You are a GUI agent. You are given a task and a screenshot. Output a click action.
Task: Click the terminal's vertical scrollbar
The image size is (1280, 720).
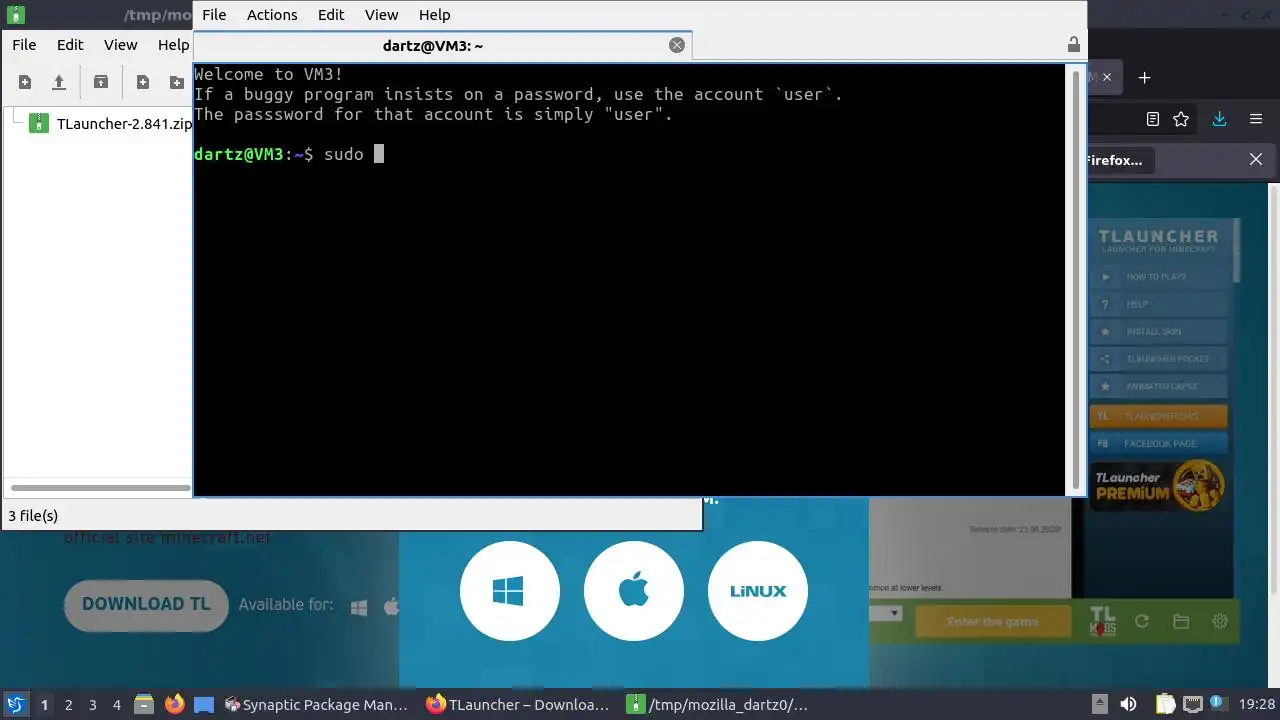[x=1076, y=278]
